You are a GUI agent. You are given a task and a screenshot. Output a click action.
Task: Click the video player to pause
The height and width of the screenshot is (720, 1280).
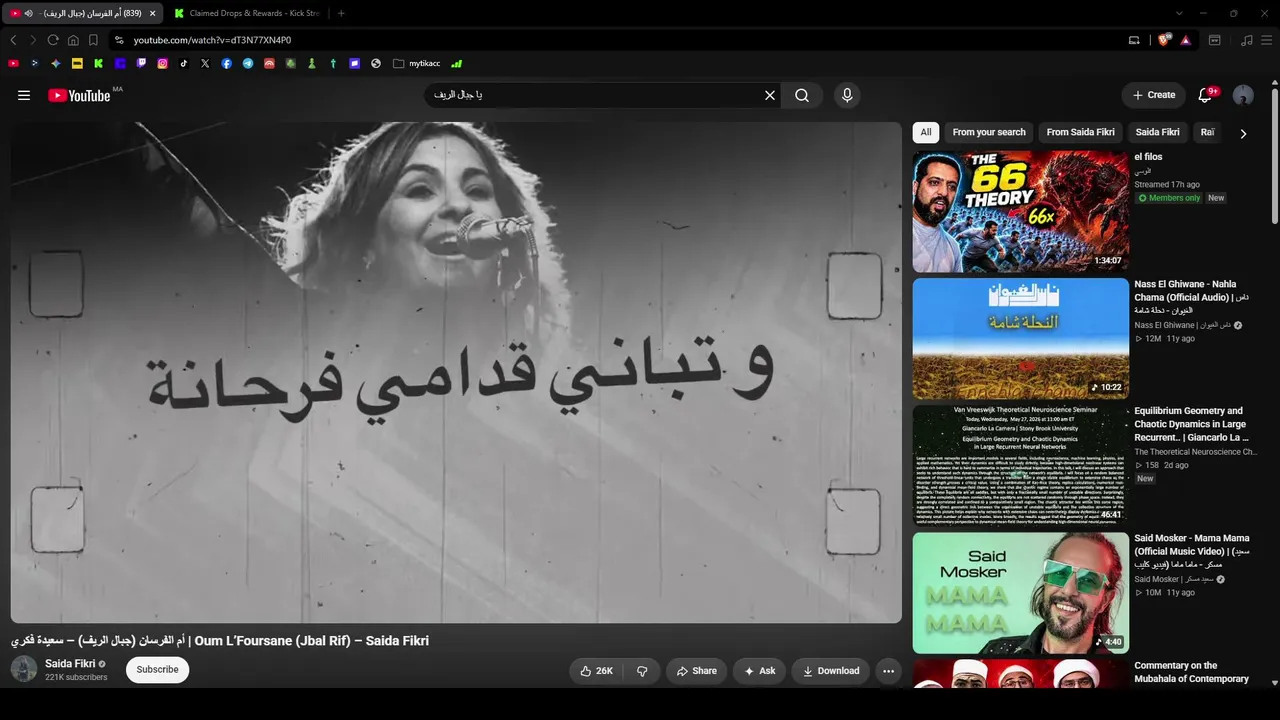coord(456,372)
